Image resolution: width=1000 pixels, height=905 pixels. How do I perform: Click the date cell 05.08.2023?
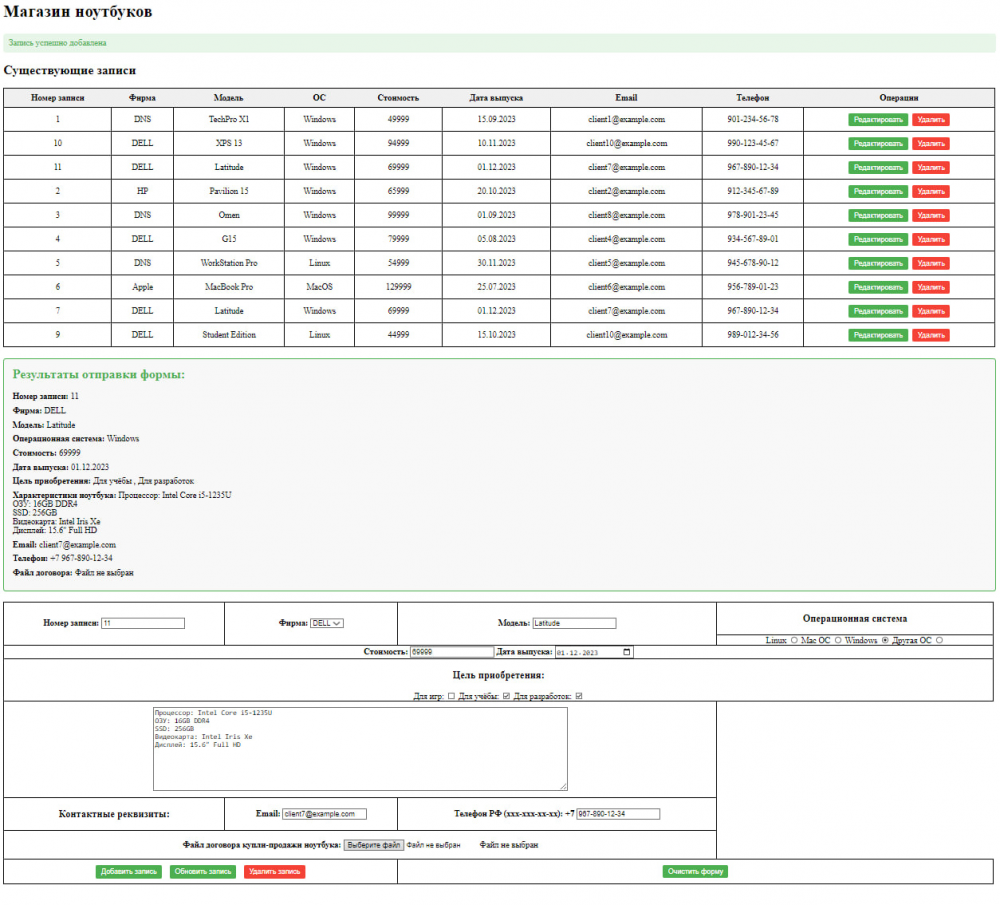pyautogui.click(x=496, y=239)
